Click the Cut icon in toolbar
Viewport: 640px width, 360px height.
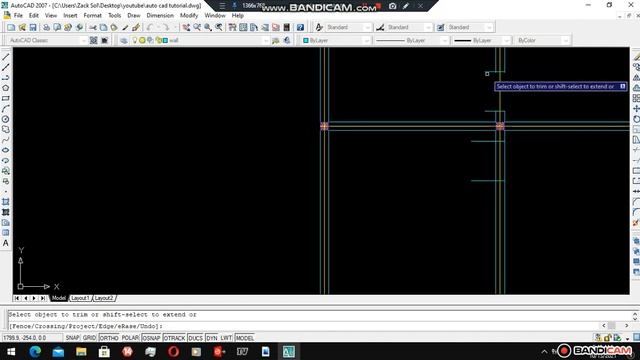click(x=93, y=27)
